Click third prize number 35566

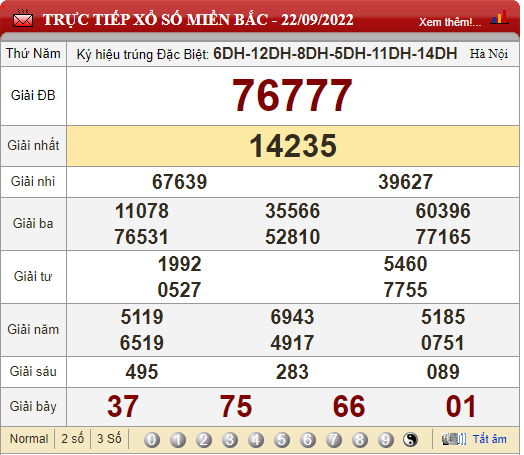292,211
